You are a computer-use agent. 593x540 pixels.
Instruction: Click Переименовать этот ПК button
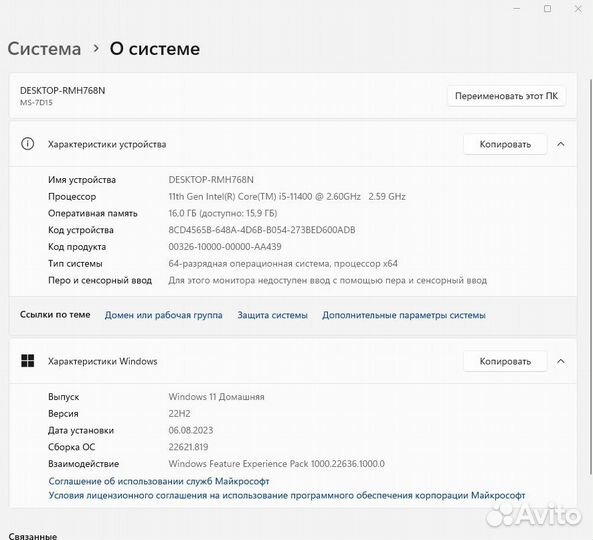[x=506, y=96]
